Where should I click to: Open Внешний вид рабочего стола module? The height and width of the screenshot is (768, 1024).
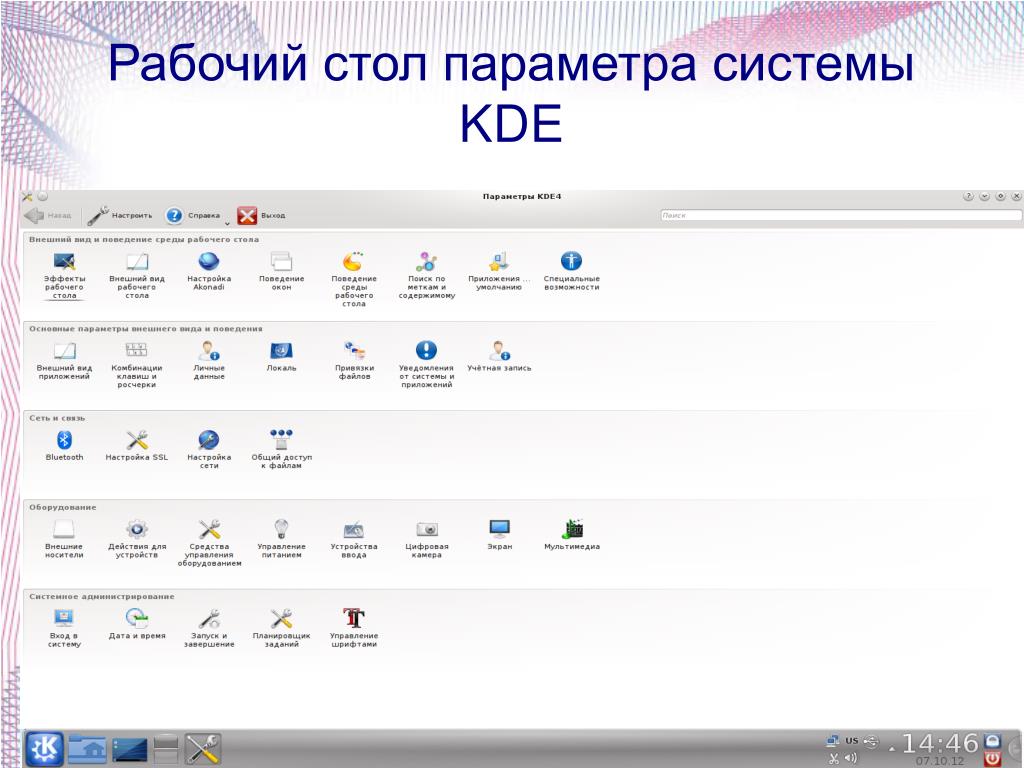point(136,276)
